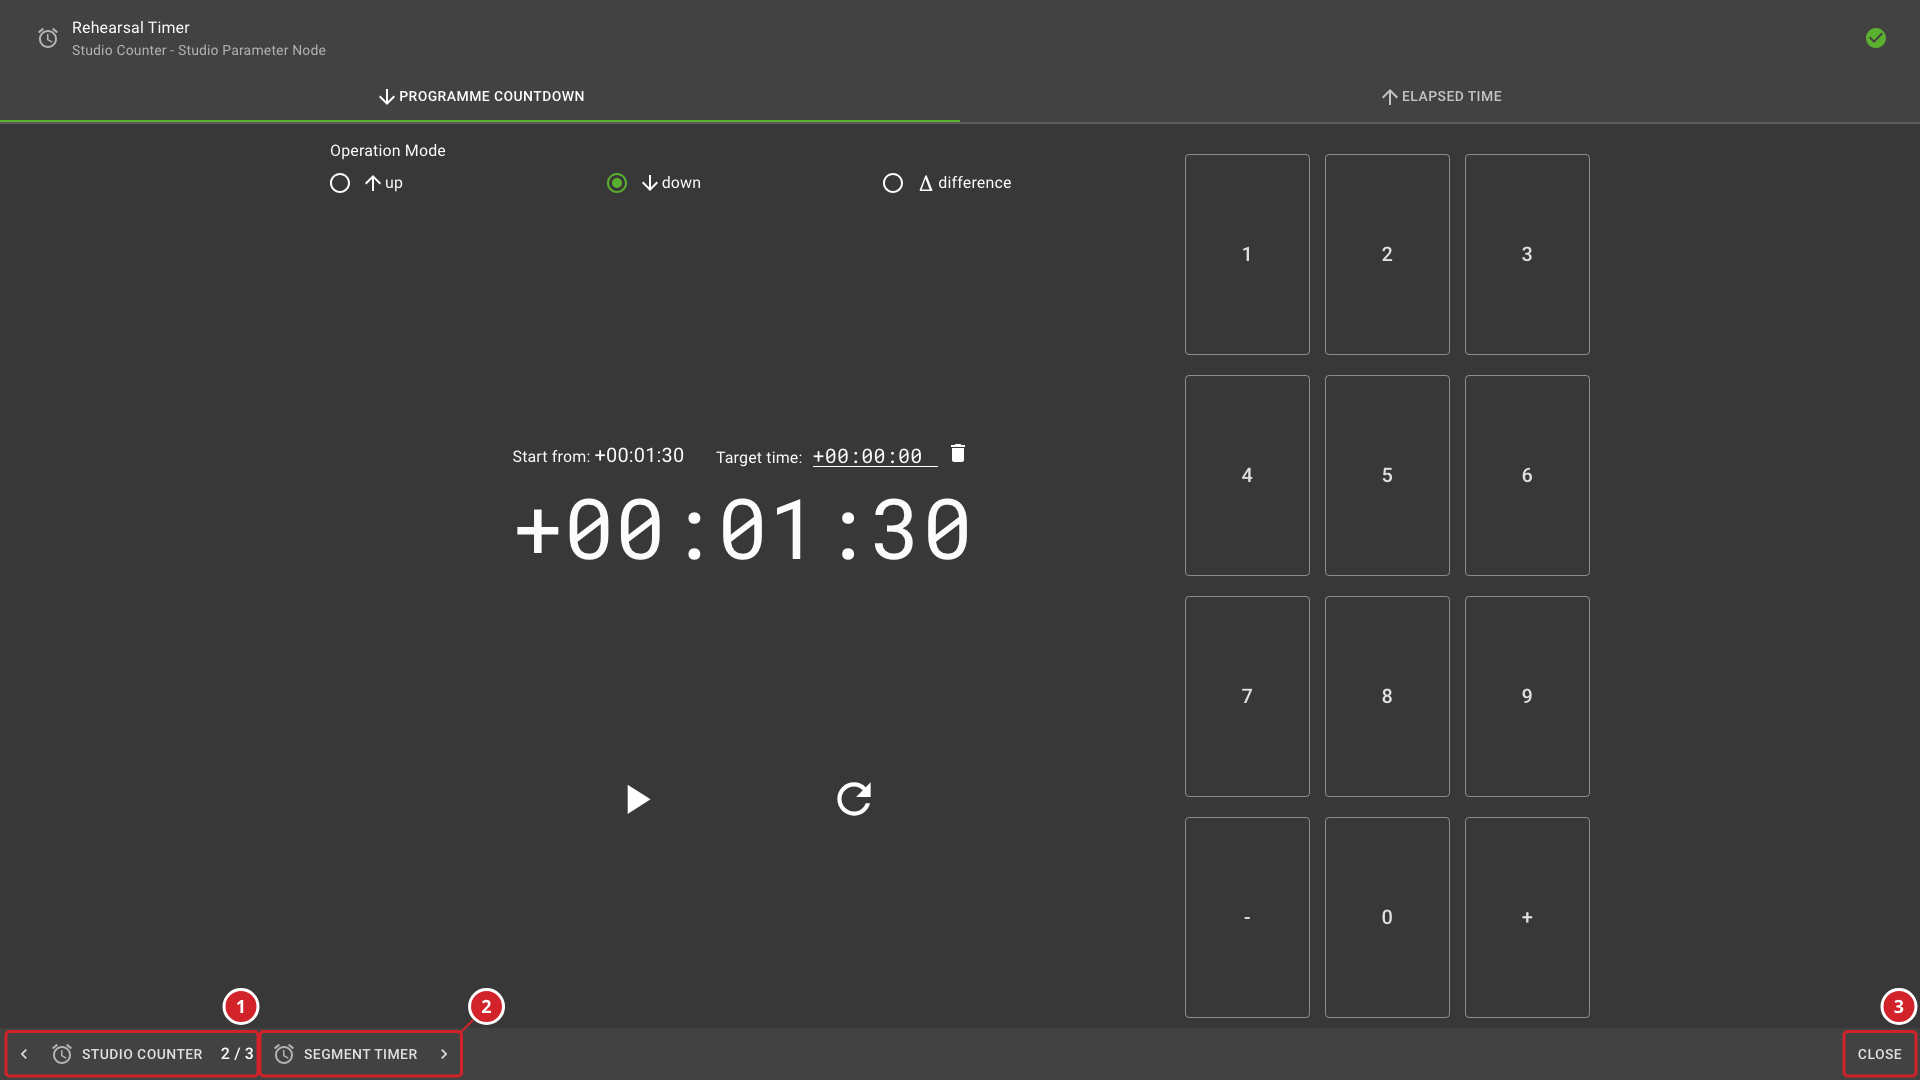The width and height of the screenshot is (1920, 1080).
Task: Click the Studio Counter - Studio Parameter Node subtitle
Action: pos(199,50)
